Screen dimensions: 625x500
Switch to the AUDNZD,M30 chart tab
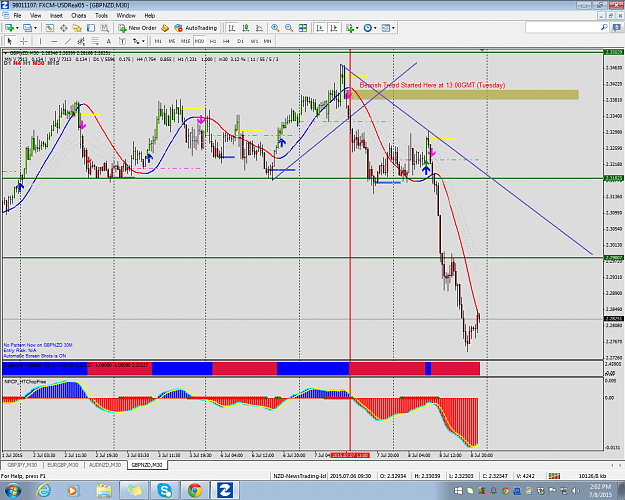[105, 465]
